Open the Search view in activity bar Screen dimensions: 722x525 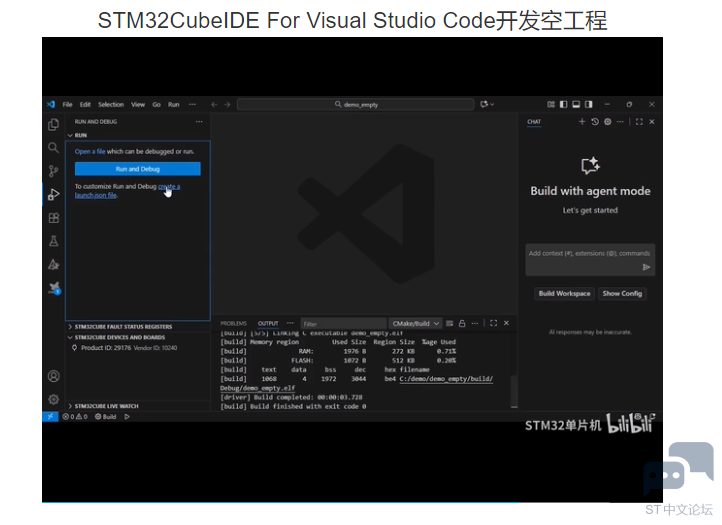click(x=53, y=147)
